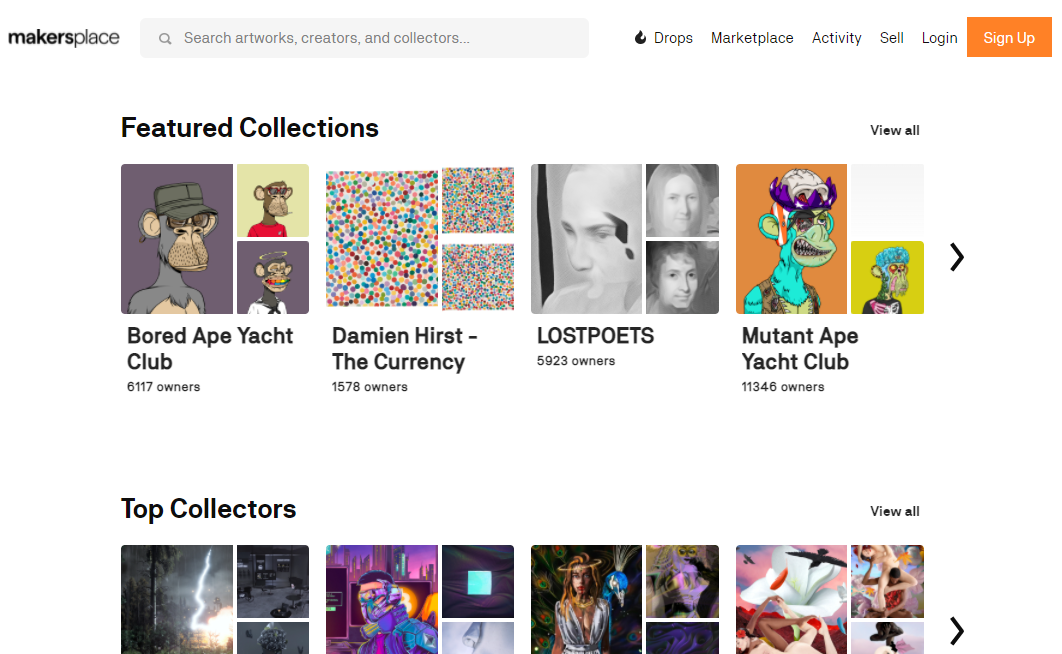Open woman with peacock collector artwork
This screenshot has height=654, width=1062.
pos(587,599)
